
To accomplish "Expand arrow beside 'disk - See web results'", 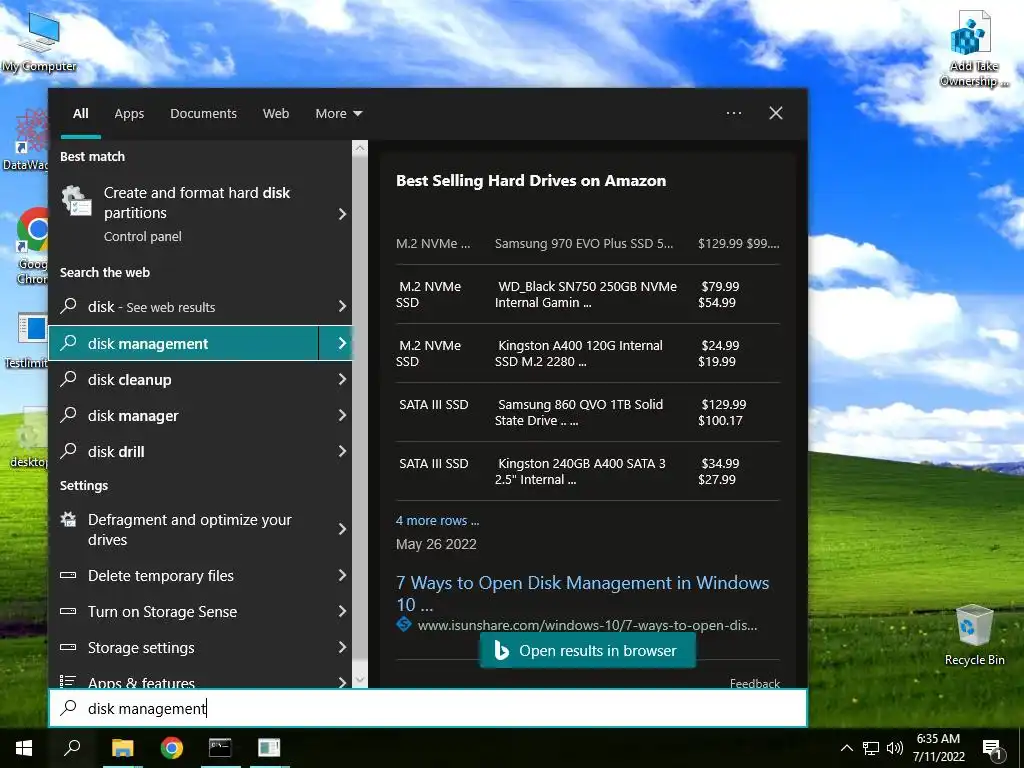I will (342, 306).
